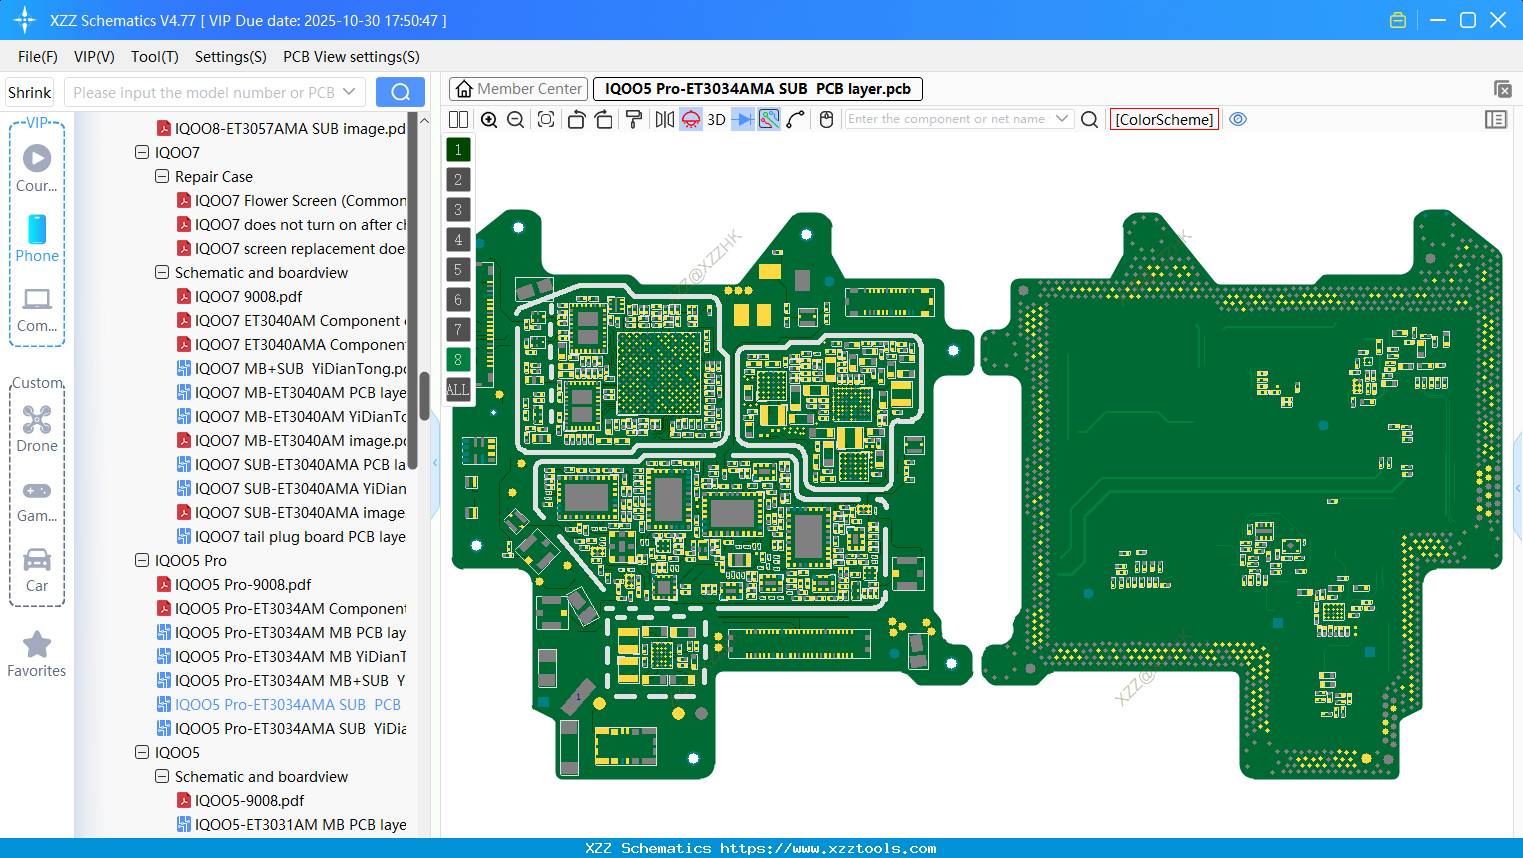This screenshot has height=858, width=1523.
Task: Toggle the green measurement route tool
Action: tap(768, 119)
